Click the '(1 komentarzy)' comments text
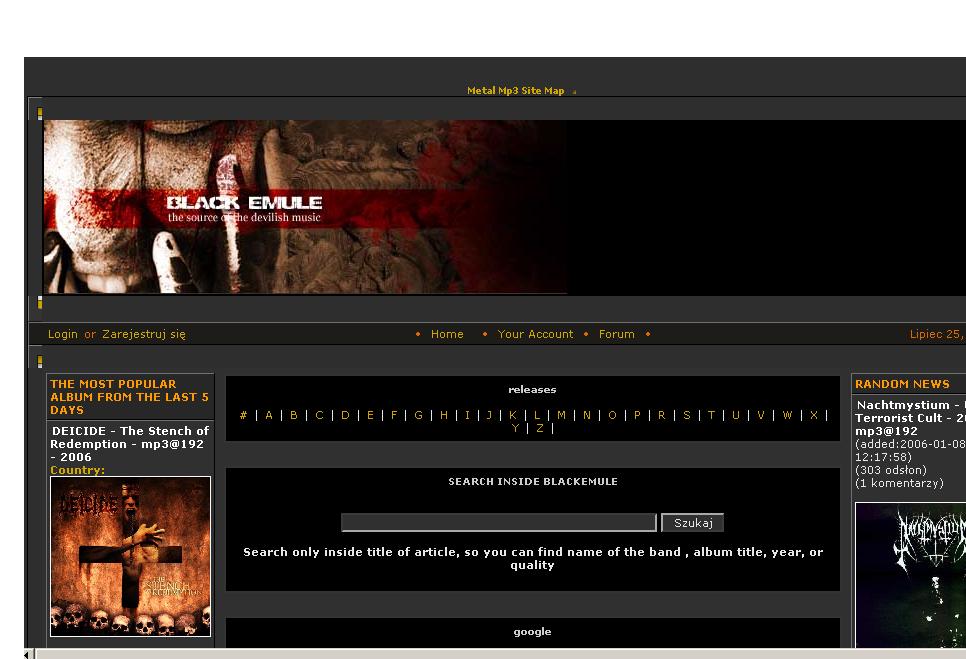The image size is (966, 659). click(x=899, y=483)
